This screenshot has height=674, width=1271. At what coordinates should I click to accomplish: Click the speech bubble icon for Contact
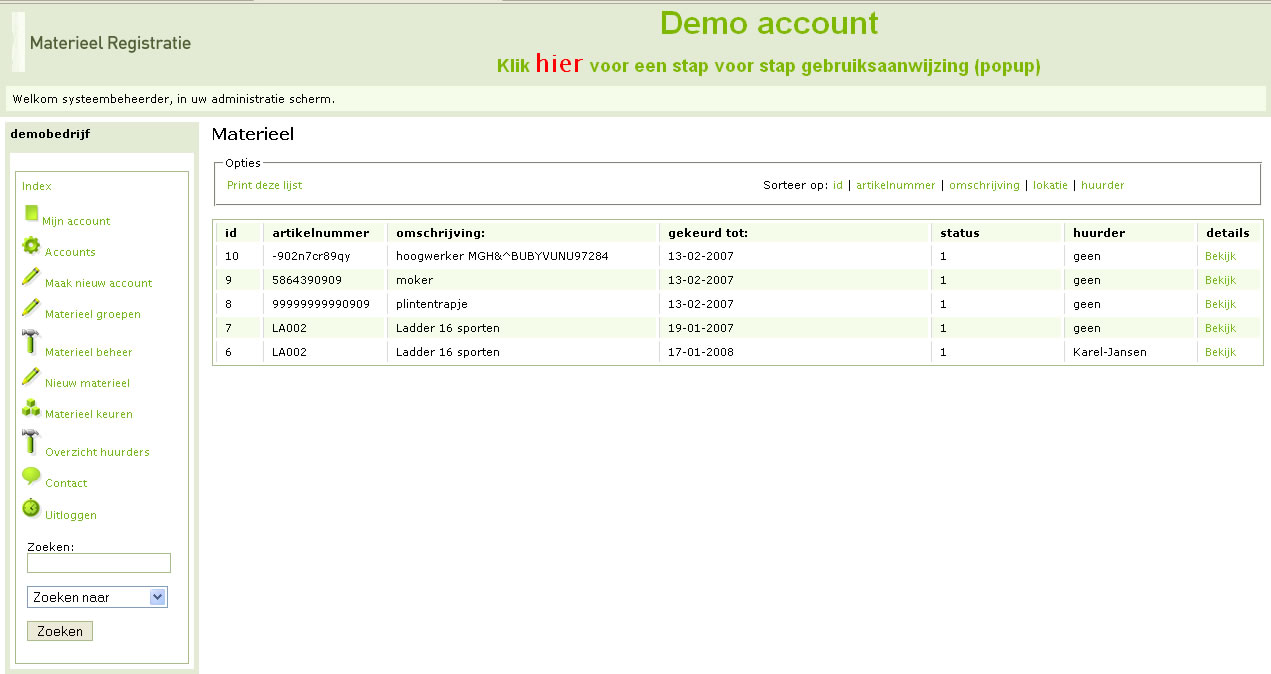point(31,476)
